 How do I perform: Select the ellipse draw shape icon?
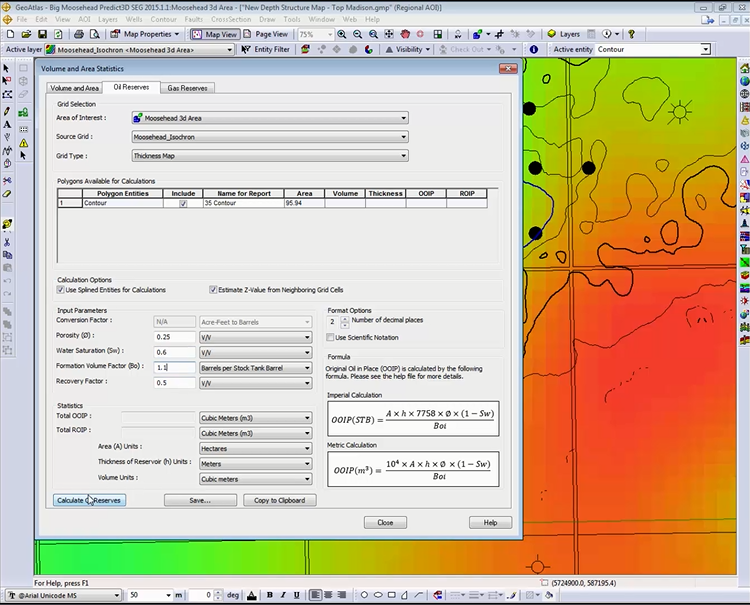tap(378, 595)
